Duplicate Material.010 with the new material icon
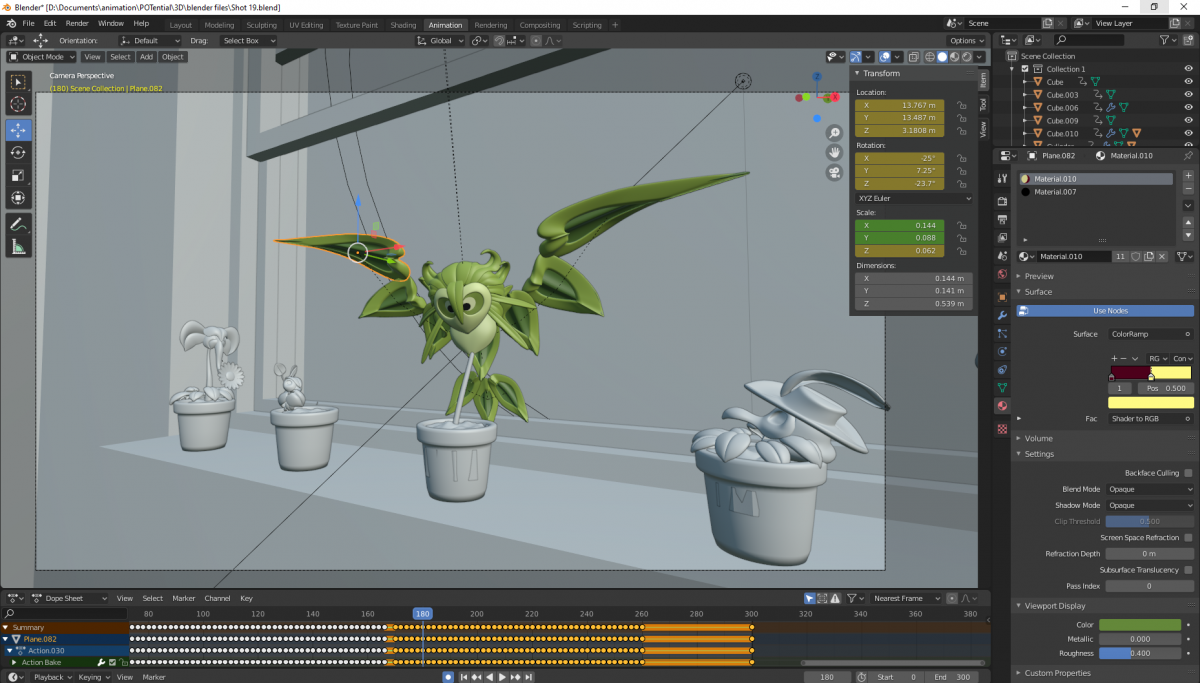Screen dimensions: 1200x683 (x=1149, y=257)
